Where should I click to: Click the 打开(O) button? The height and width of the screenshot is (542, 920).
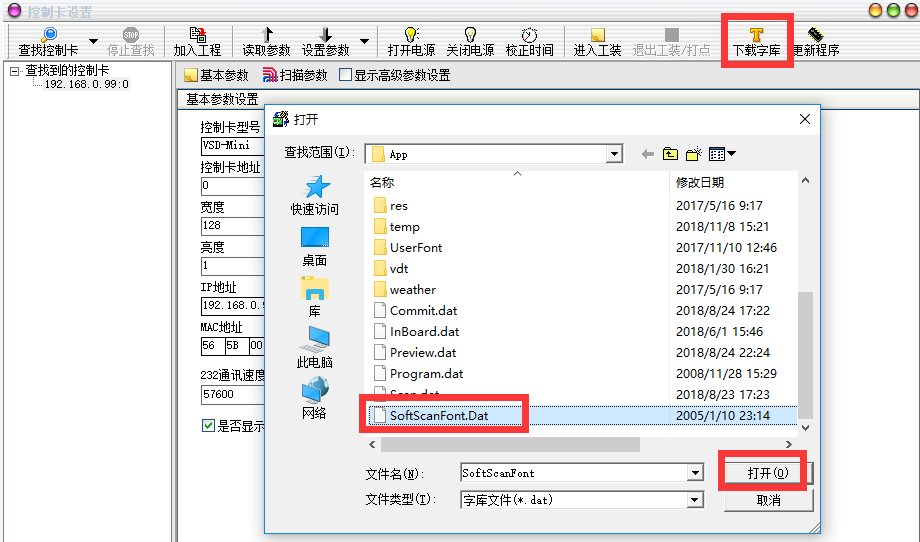767,473
